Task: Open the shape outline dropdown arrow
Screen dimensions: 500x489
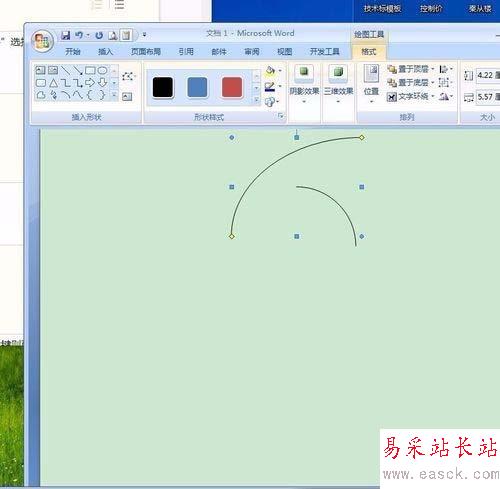Action: (x=280, y=86)
